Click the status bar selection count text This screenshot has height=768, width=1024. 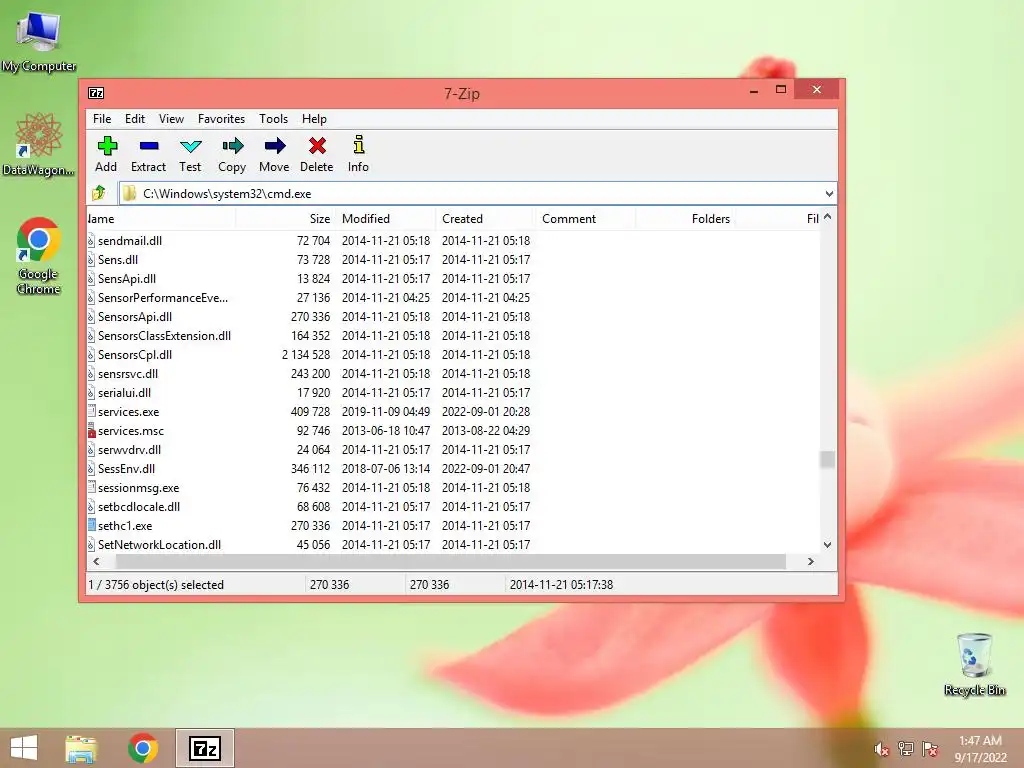point(156,584)
